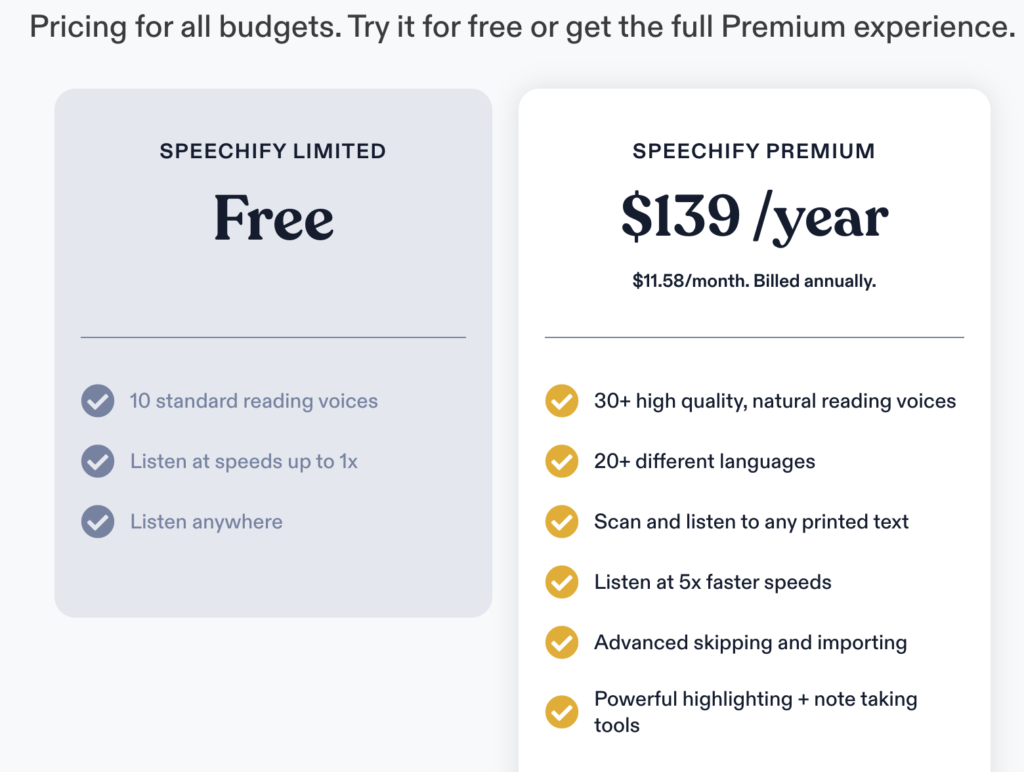The width and height of the screenshot is (1024, 772).
Task: Click gold checkmark beside Advanced skipping and importing
Action: [561, 642]
